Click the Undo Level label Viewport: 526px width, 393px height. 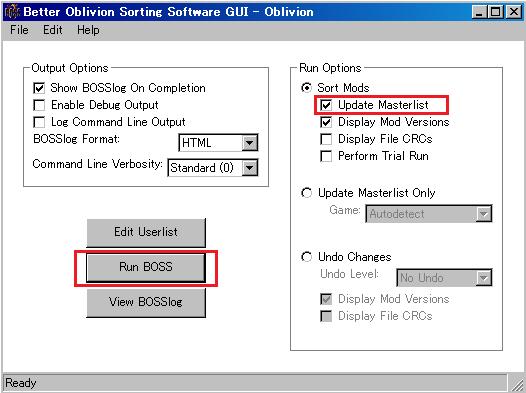[x=350, y=274]
